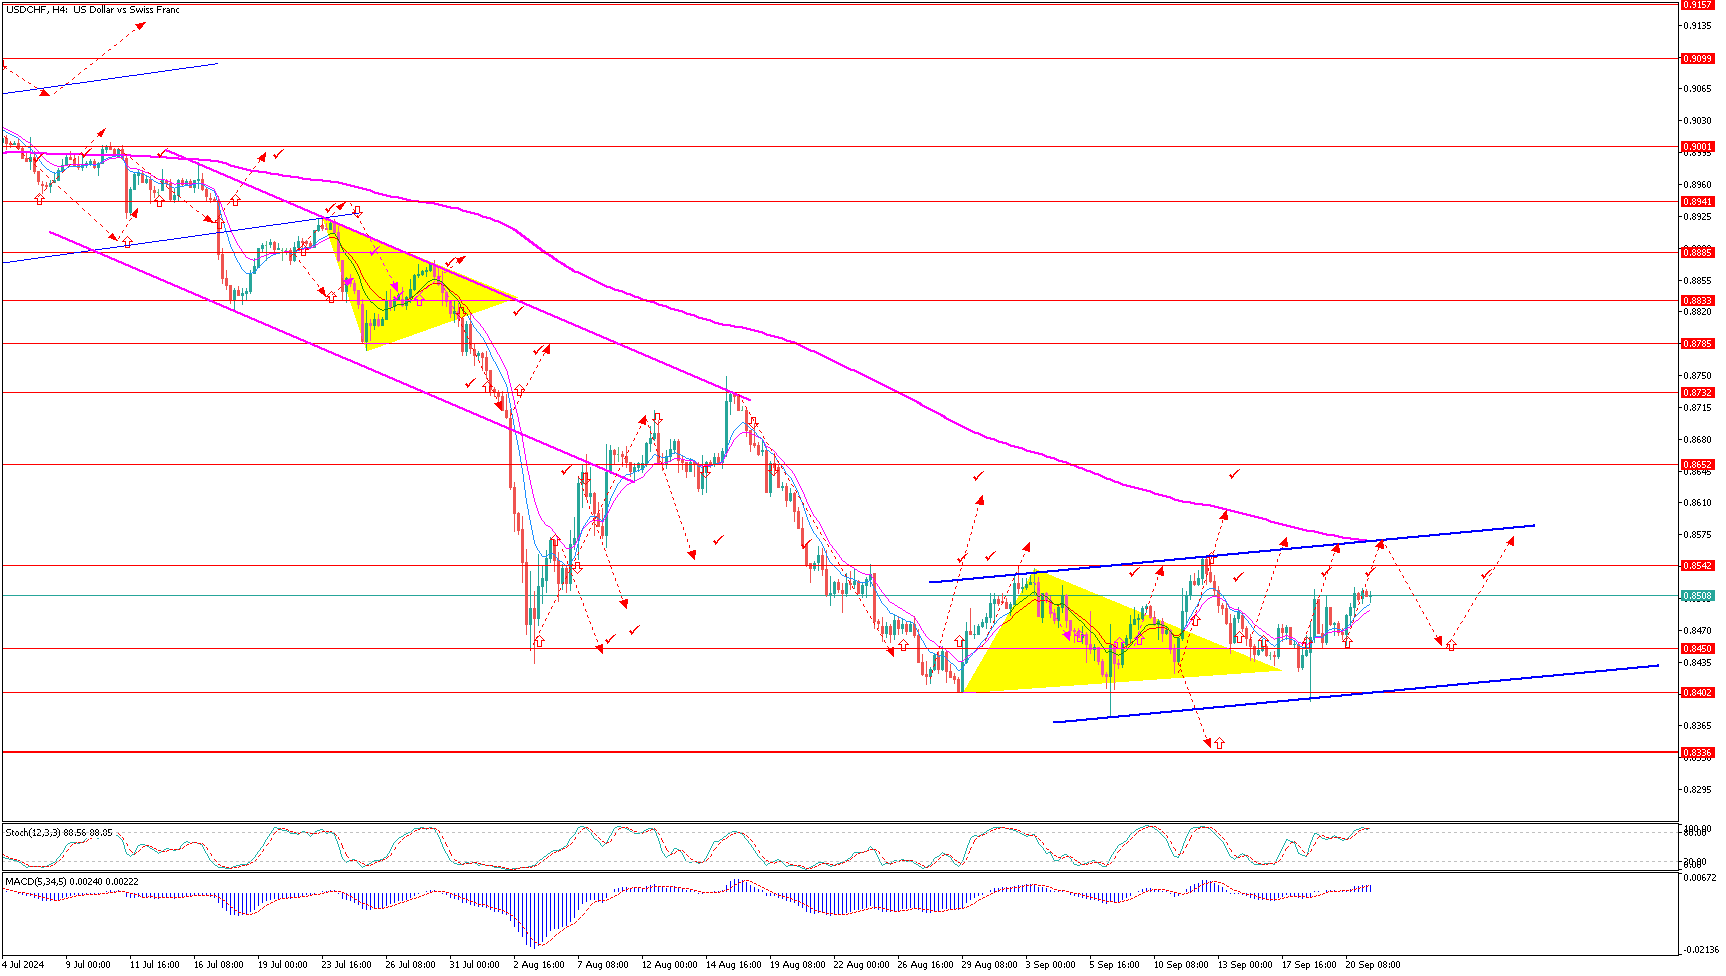Click the 9 Jul 00:00 time label
Image resolution: width=1726 pixels, height=976 pixels.
click(88, 965)
